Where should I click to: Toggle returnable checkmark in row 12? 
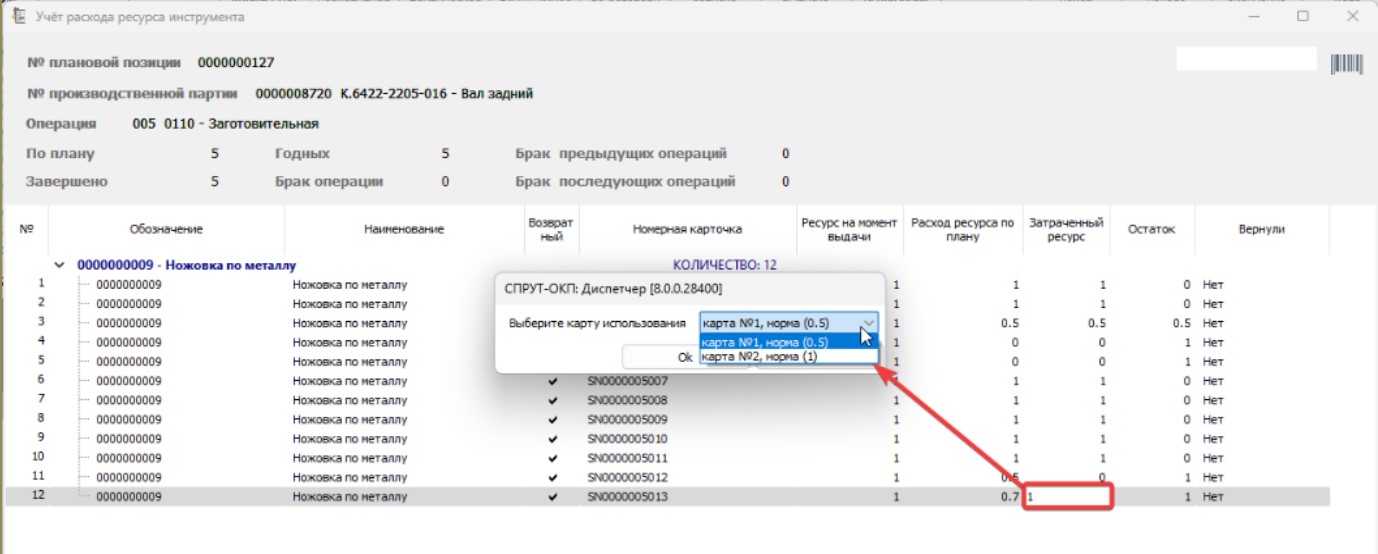point(552,497)
